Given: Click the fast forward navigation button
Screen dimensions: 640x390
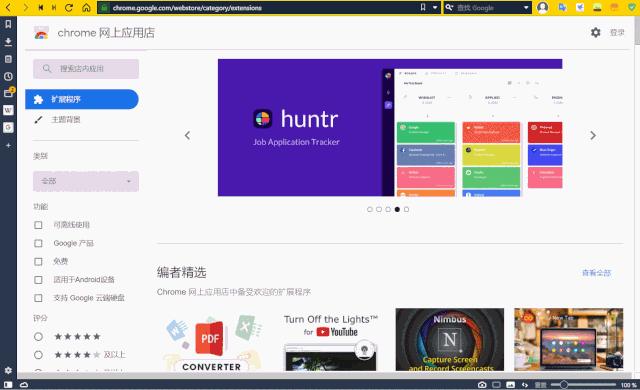Looking at the screenshot, I should click(x=54, y=7).
